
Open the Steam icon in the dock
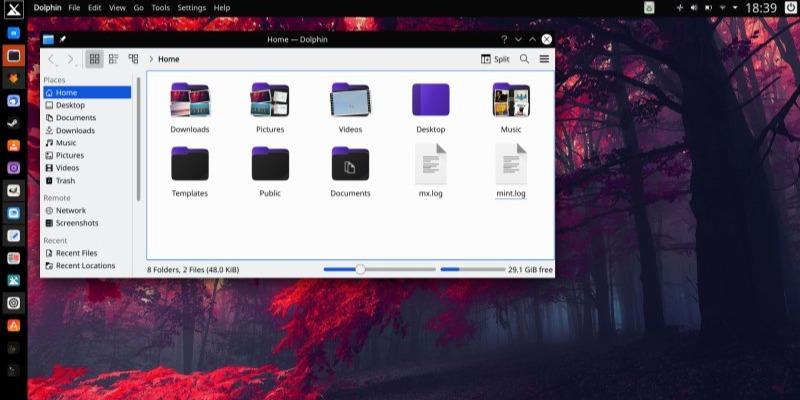[x=14, y=123]
